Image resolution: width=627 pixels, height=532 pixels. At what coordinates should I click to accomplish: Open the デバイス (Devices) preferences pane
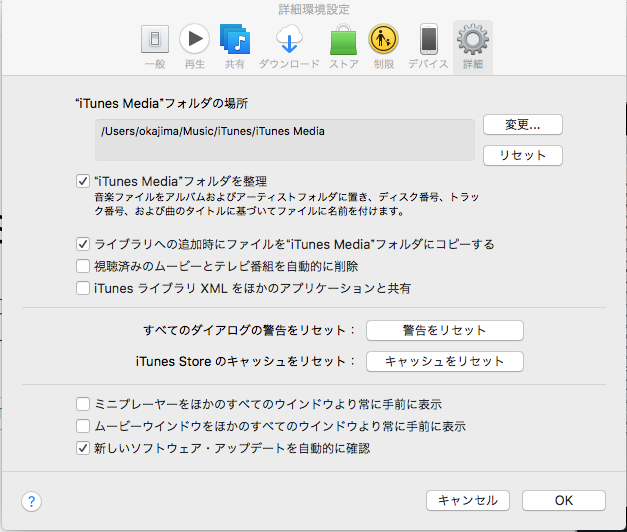[x=428, y=46]
